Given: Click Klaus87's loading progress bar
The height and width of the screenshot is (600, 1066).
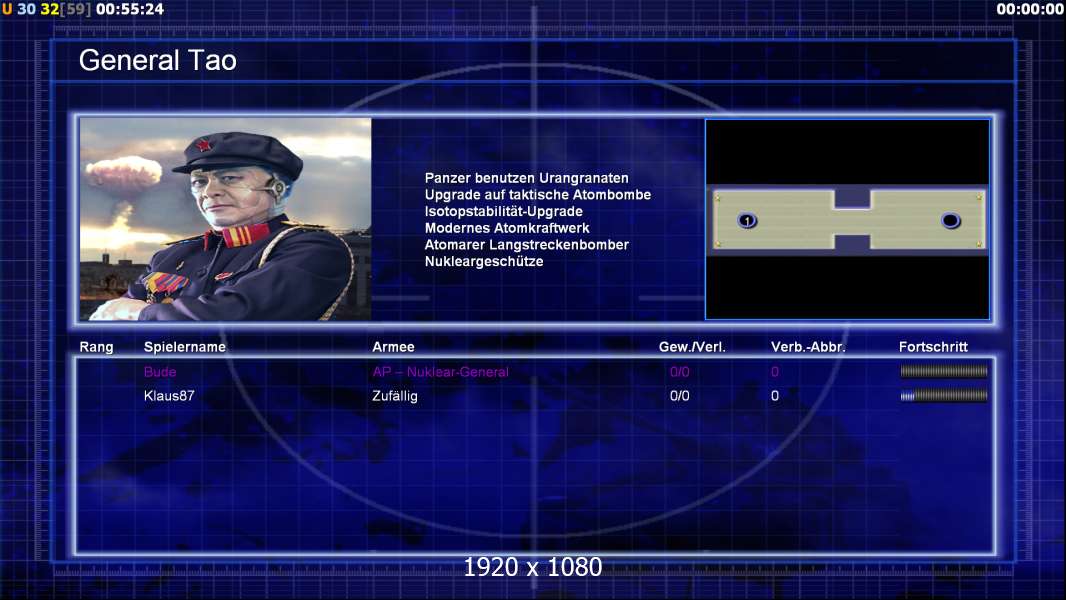Looking at the screenshot, I should pos(944,395).
